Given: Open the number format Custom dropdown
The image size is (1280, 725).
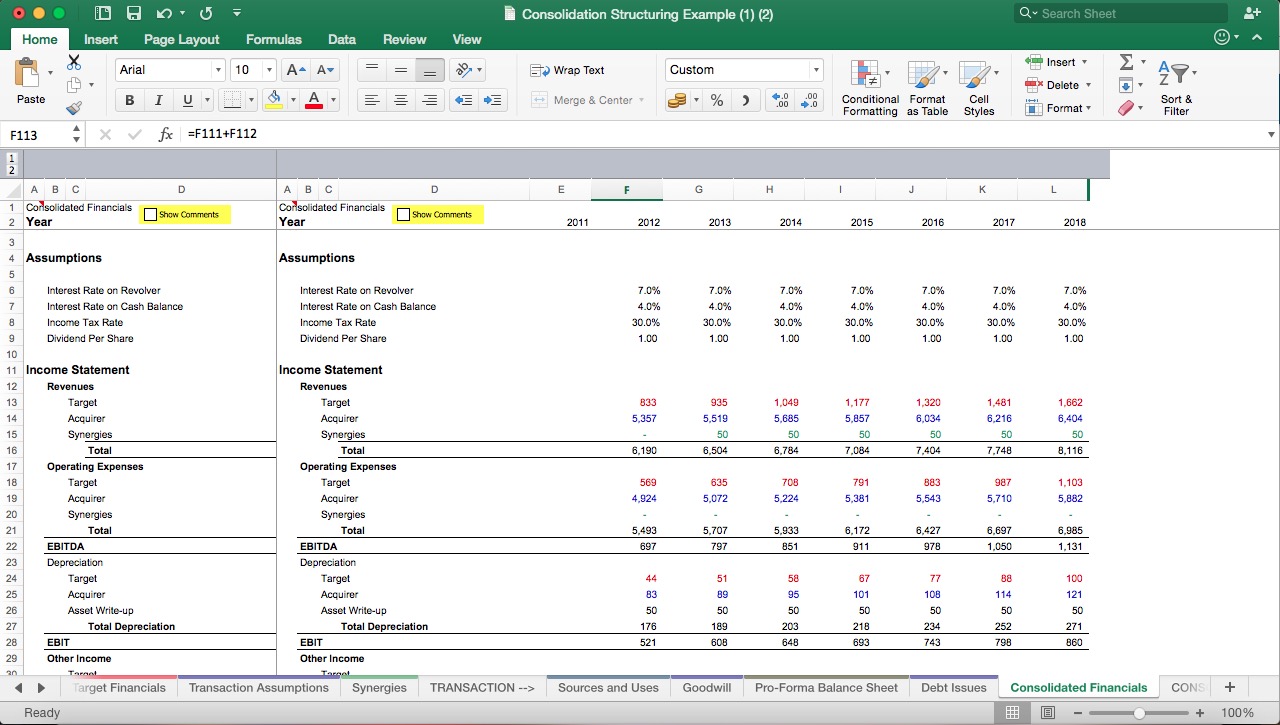Looking at the screenshot, I should click(816, 70).
